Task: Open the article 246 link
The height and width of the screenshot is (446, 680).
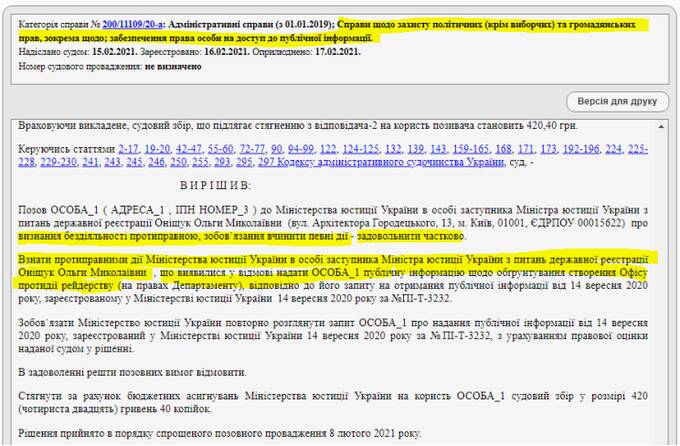Action: [x=156, y=162]
